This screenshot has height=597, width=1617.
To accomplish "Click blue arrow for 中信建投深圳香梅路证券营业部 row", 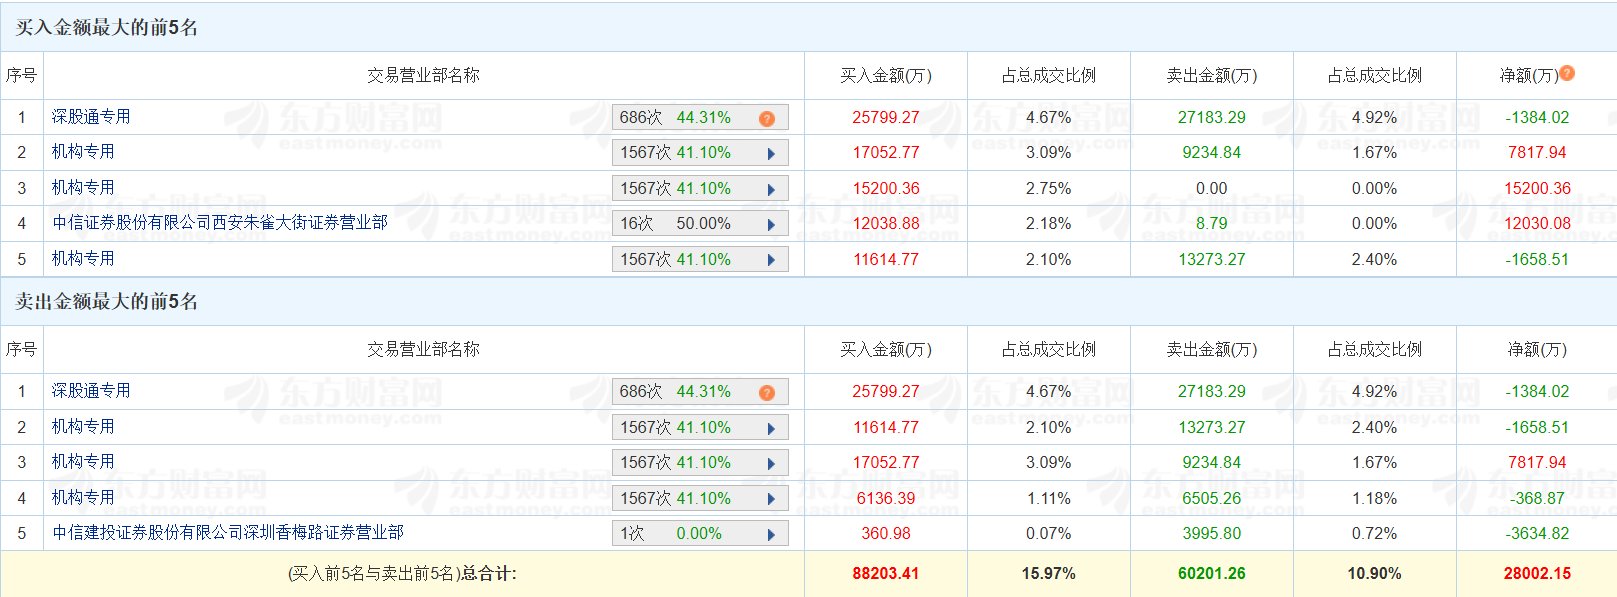I will pos(771,535).
